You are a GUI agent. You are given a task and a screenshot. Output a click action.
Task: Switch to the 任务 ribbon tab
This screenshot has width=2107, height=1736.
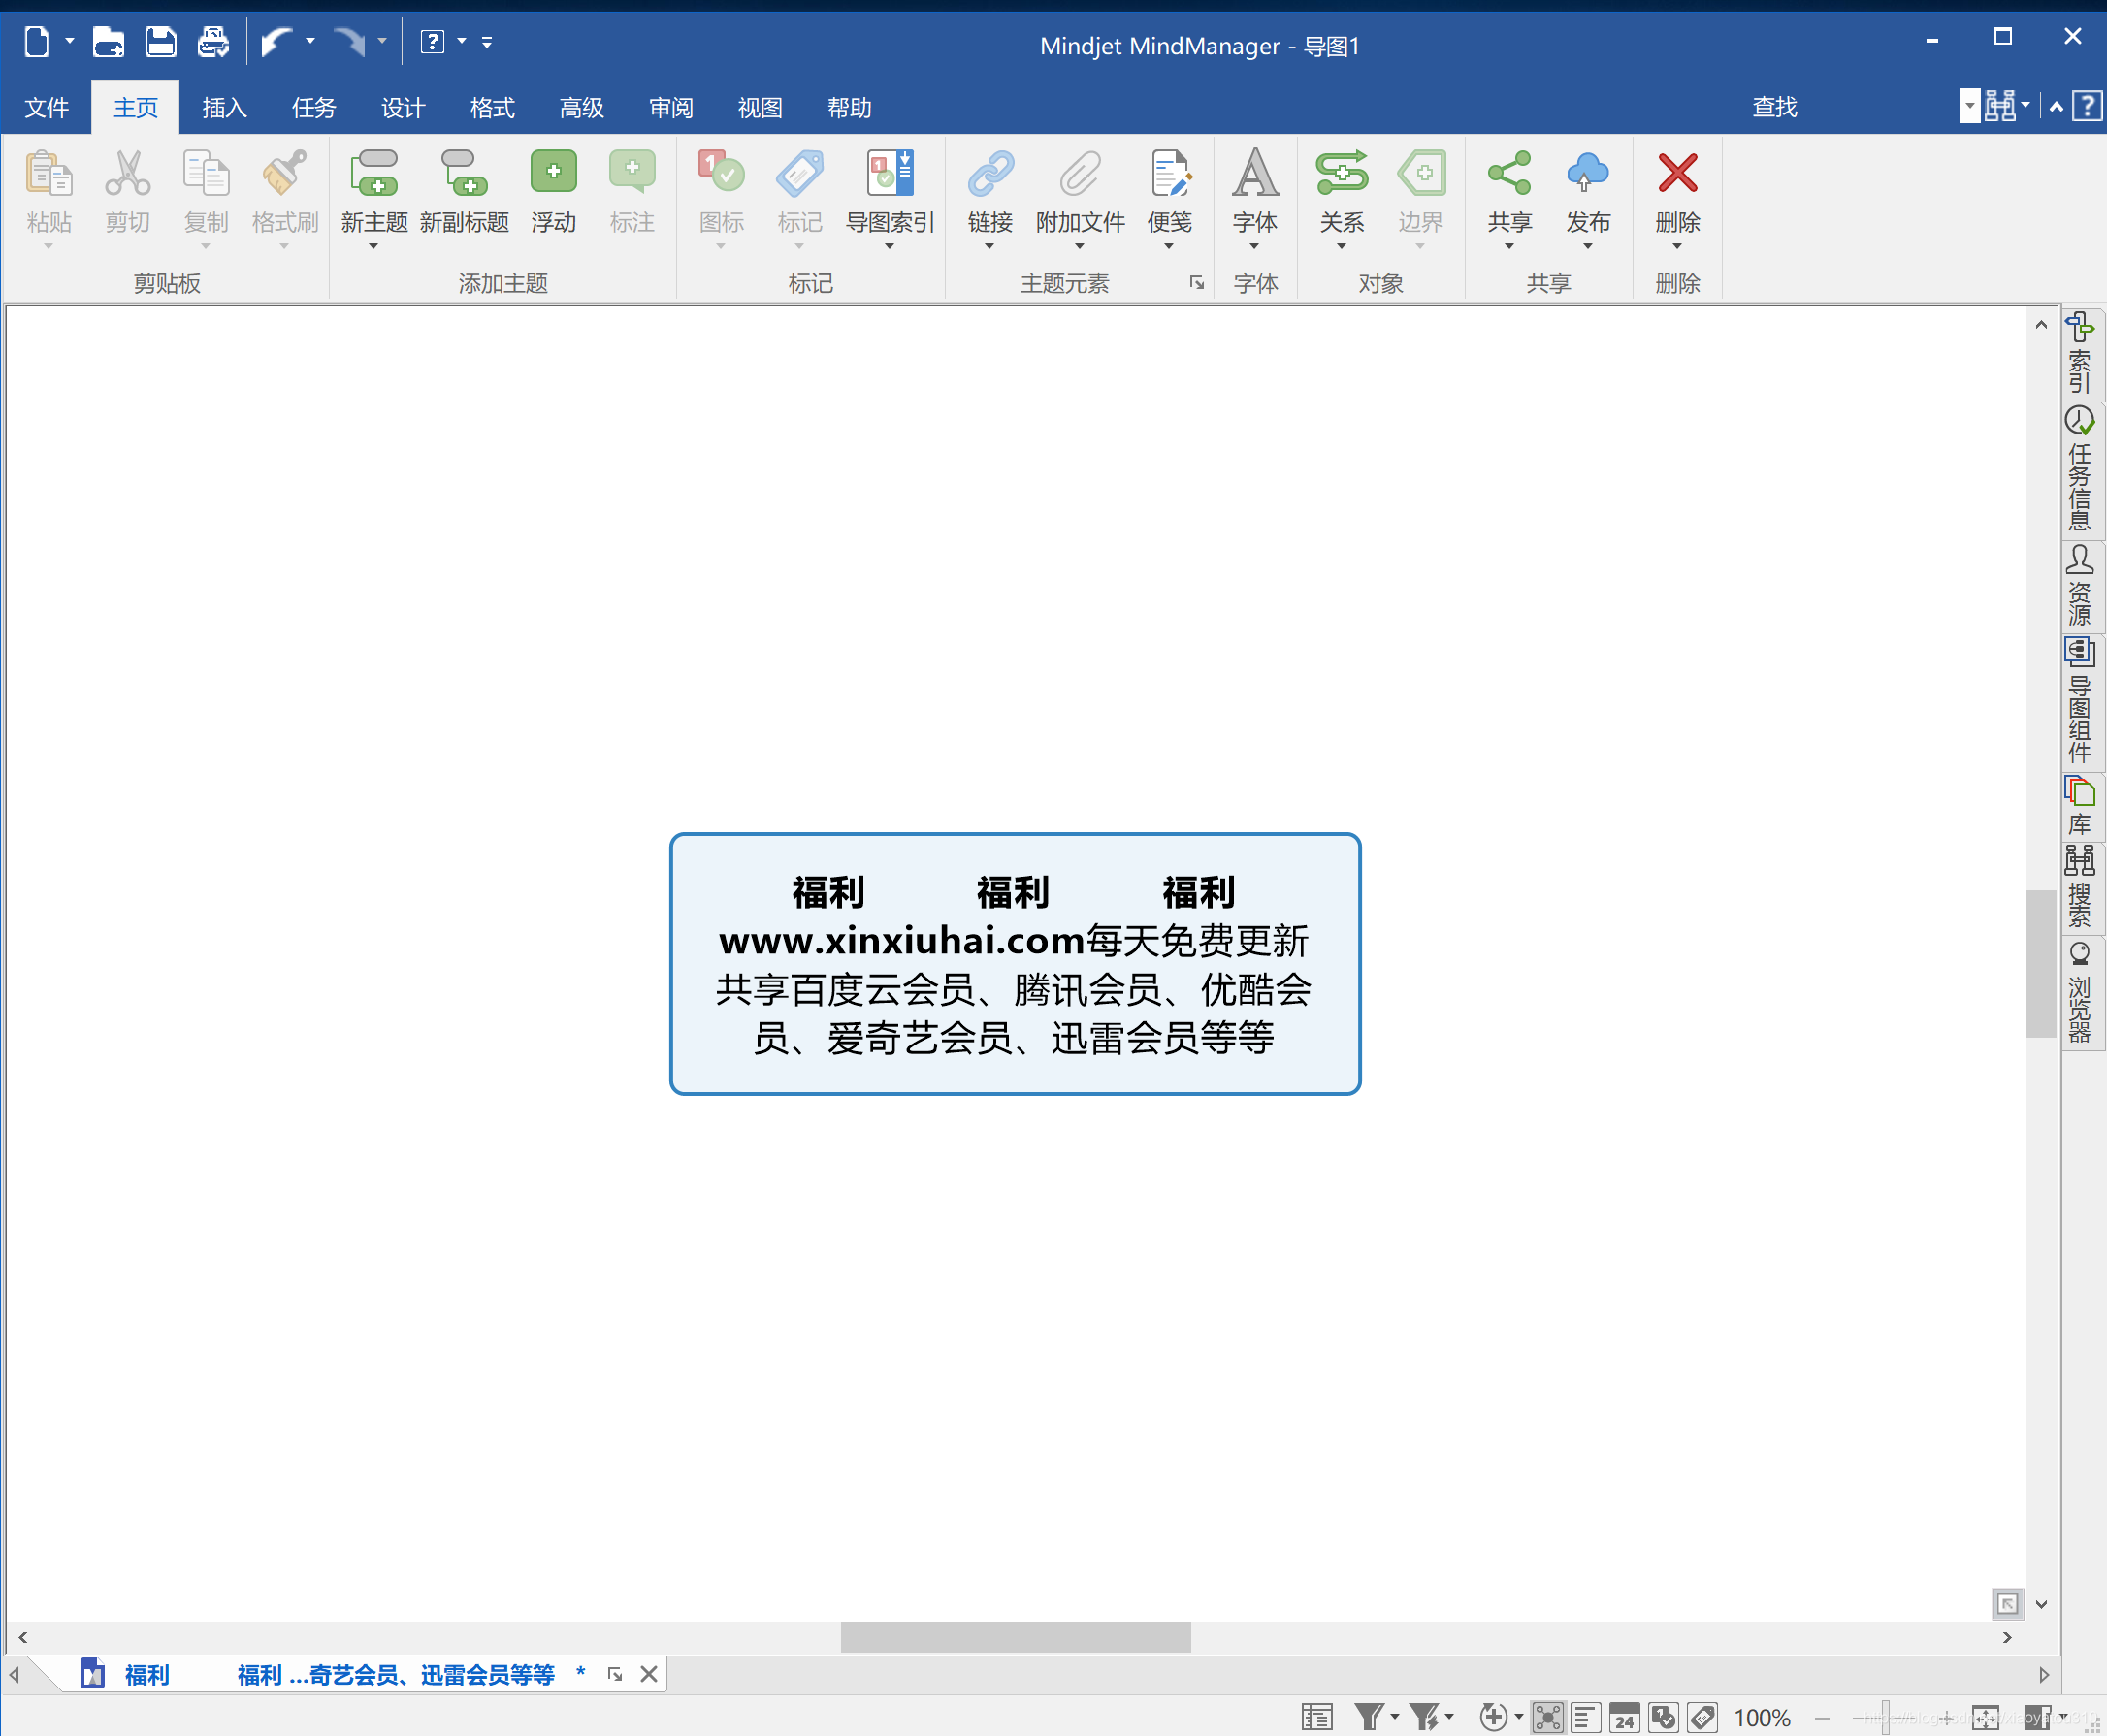313,107
